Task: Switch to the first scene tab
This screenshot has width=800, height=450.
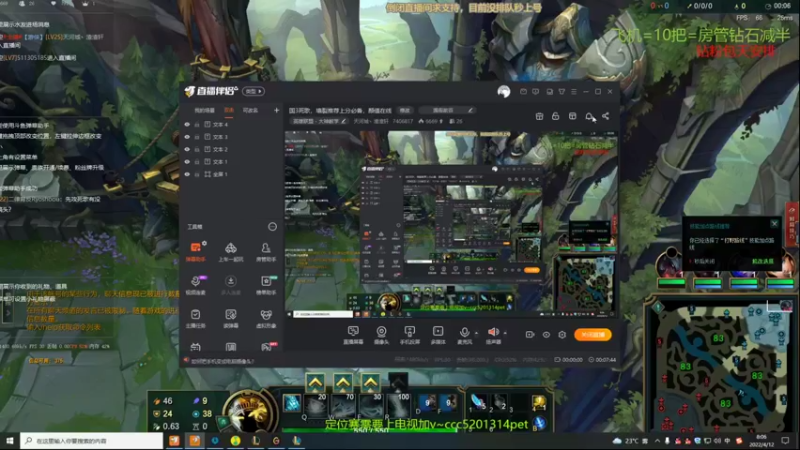Action: 204,110
